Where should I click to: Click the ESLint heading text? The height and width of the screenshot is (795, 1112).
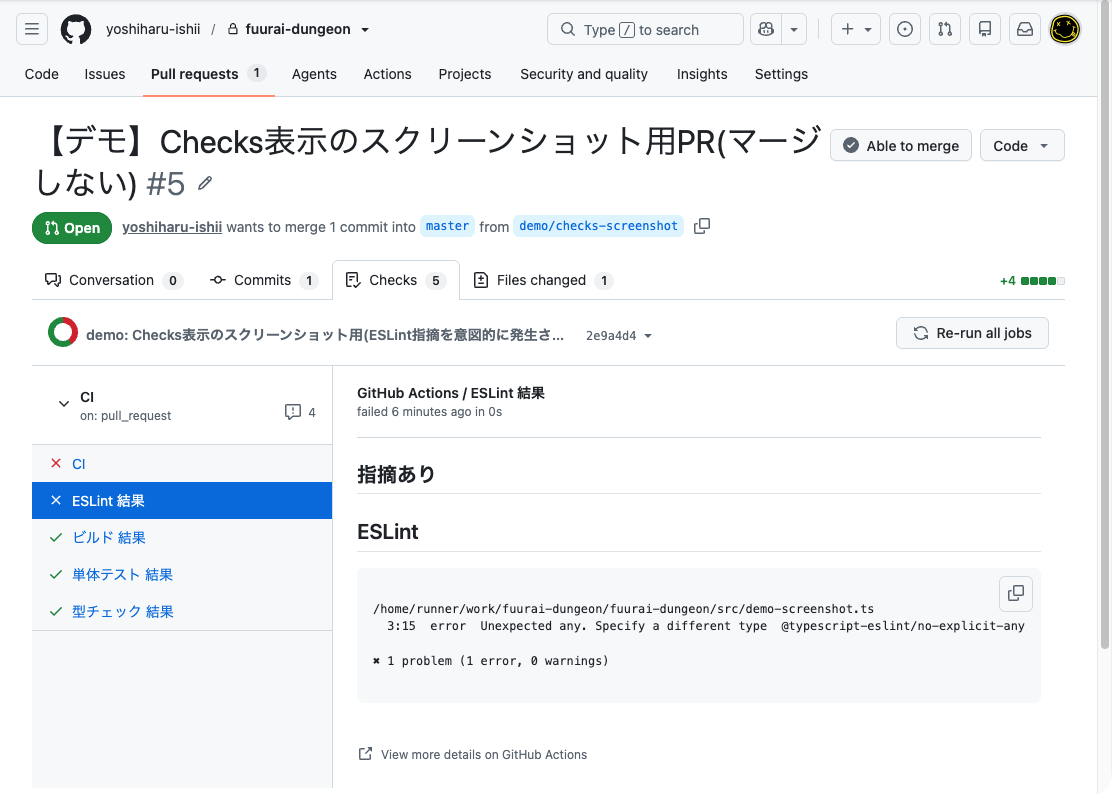click(x=388, y=532)
